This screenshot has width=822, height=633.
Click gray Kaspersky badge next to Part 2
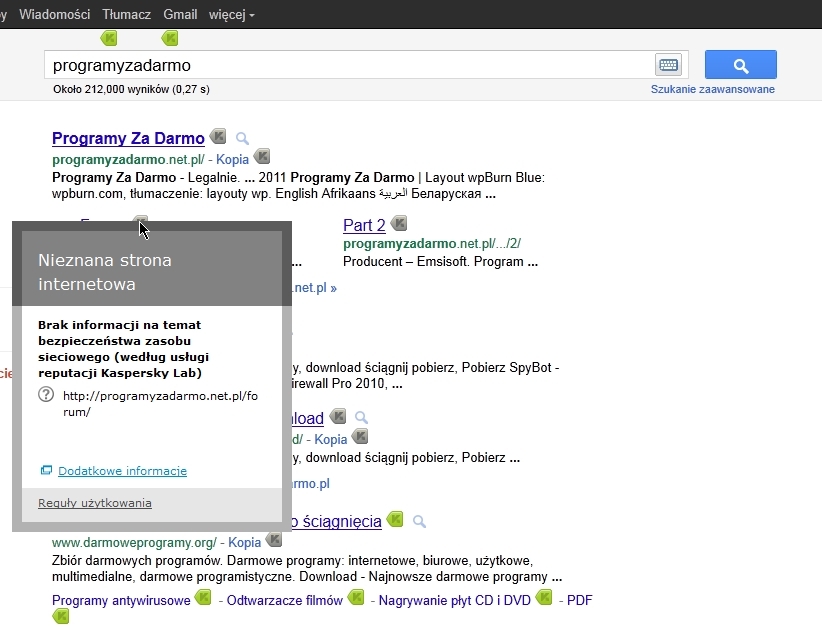(399, 223)
